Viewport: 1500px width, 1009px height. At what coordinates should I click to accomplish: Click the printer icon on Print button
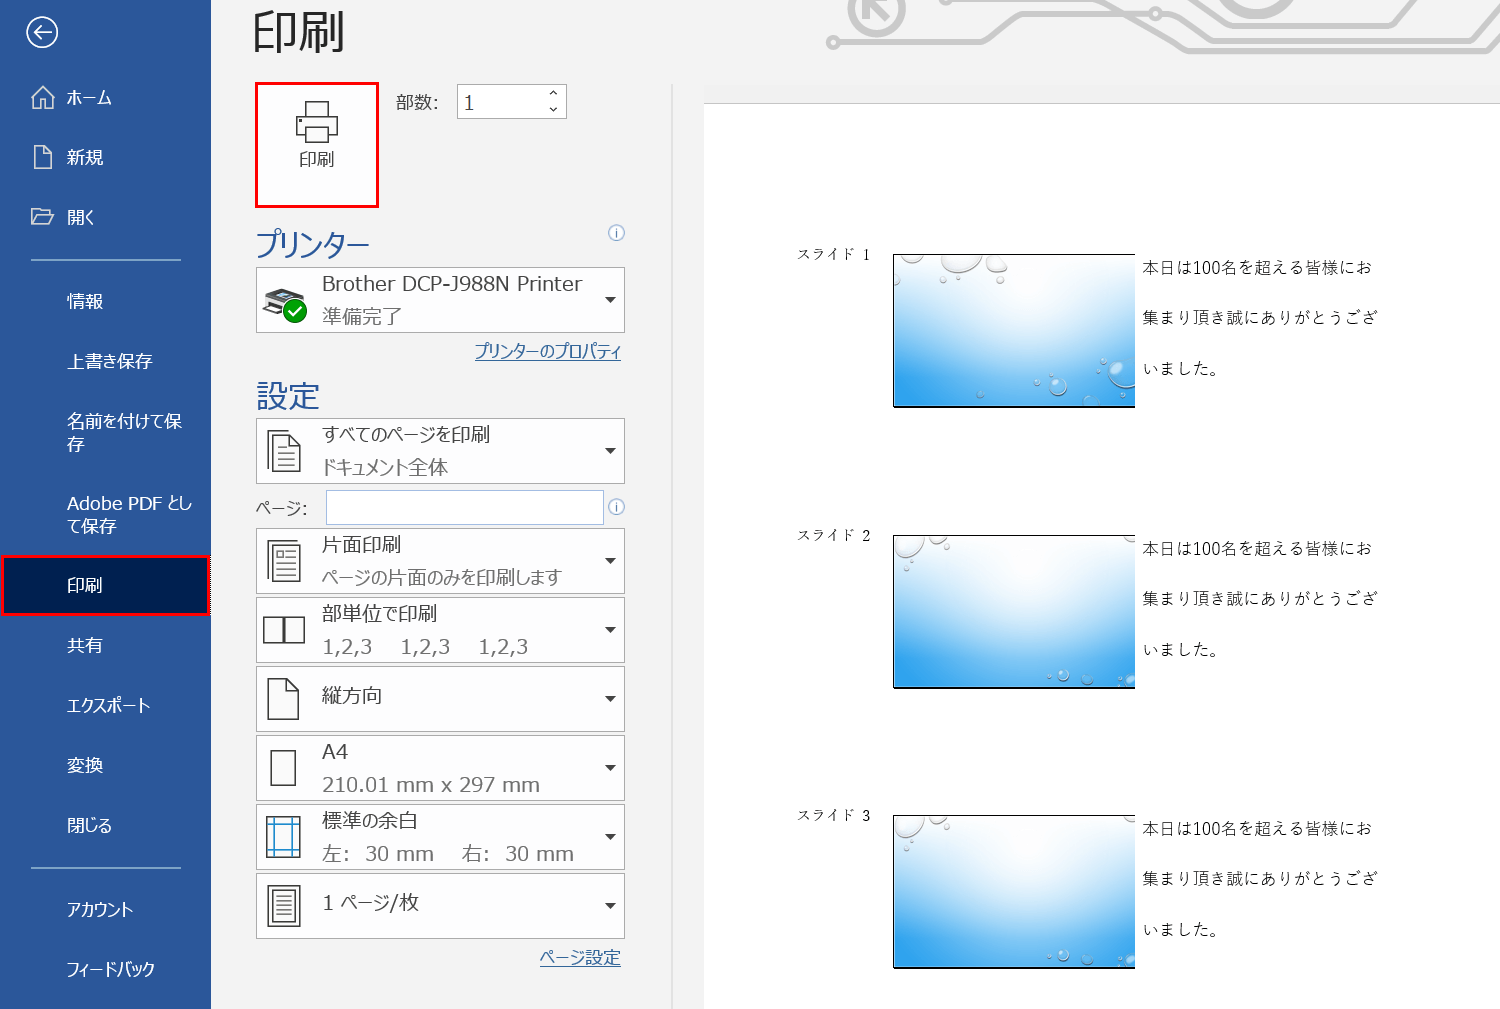317,122
